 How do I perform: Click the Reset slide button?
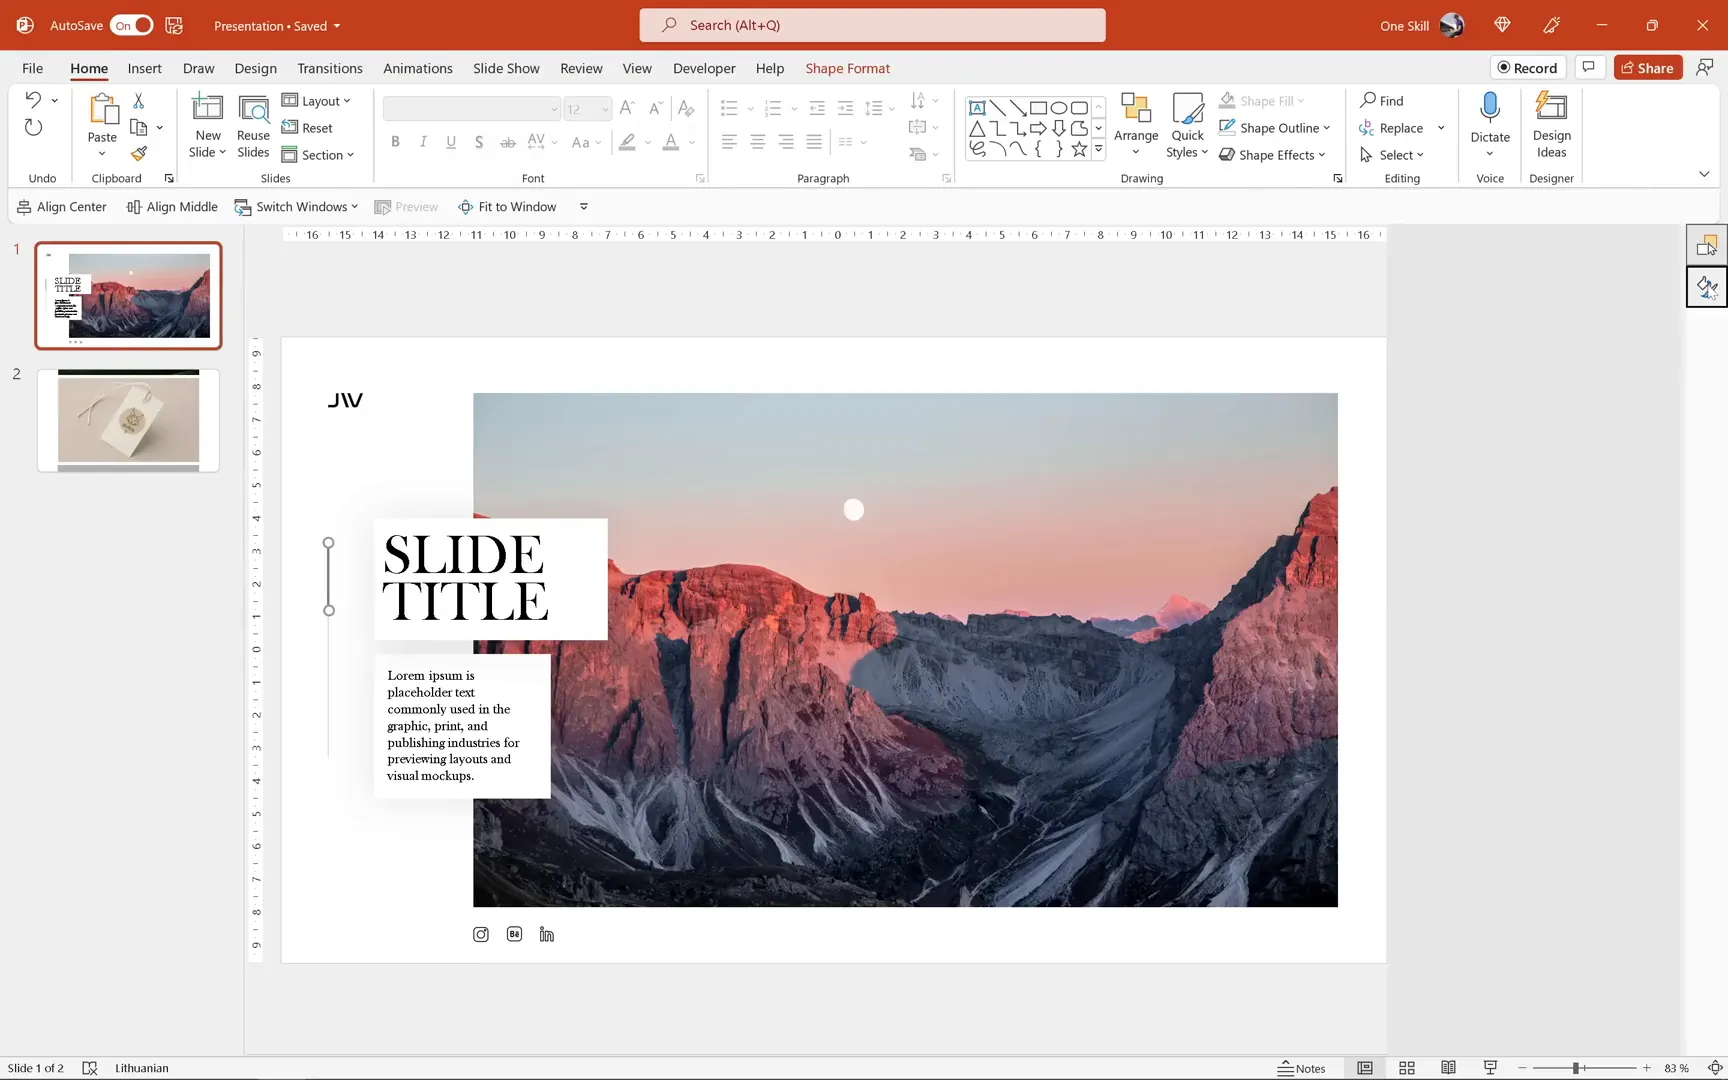[x=308, y=128]
